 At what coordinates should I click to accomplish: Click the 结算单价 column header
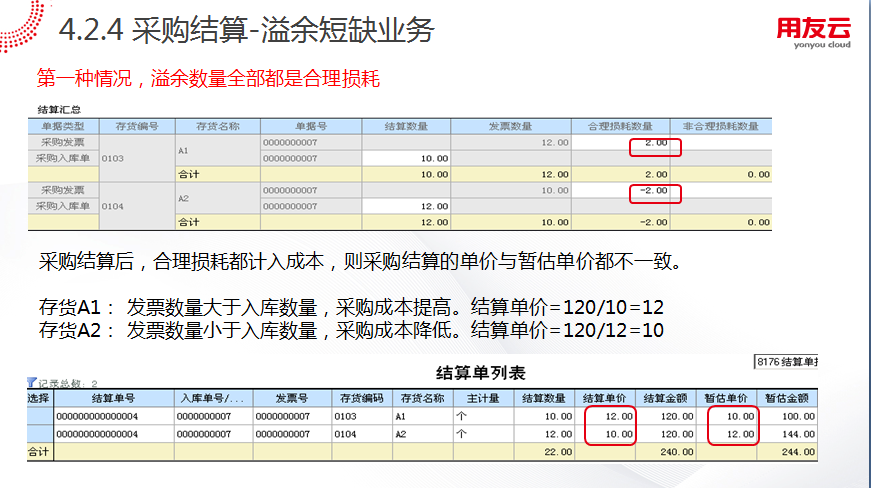(x=605, y=398)
